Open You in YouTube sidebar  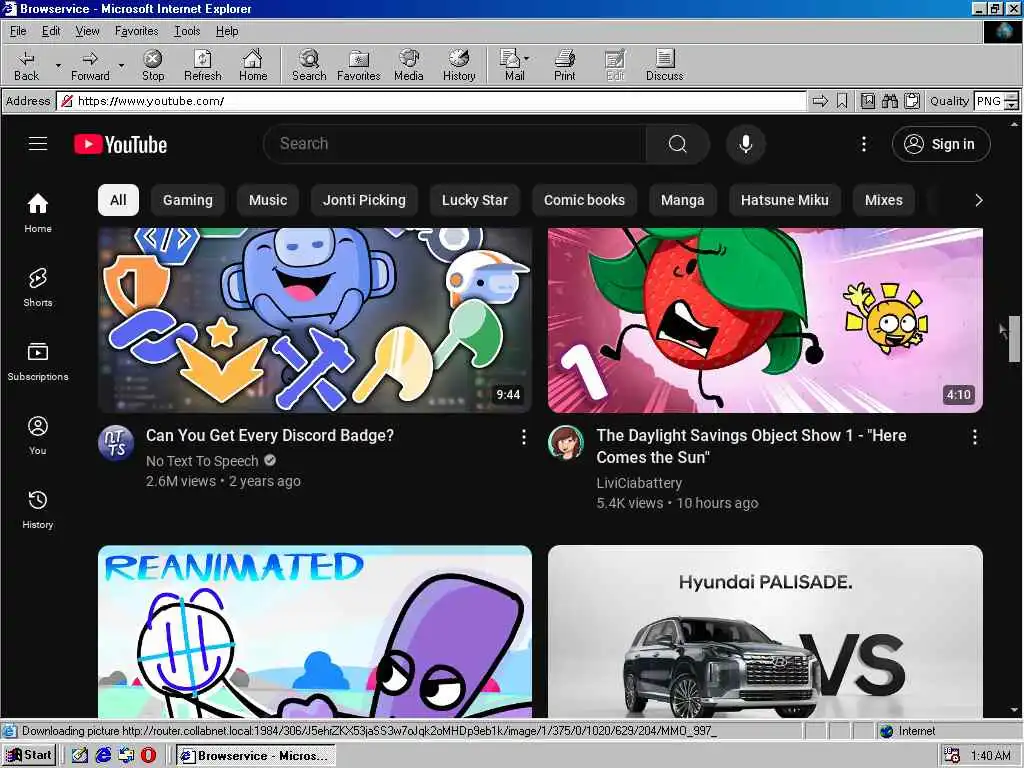click(38, 435)
